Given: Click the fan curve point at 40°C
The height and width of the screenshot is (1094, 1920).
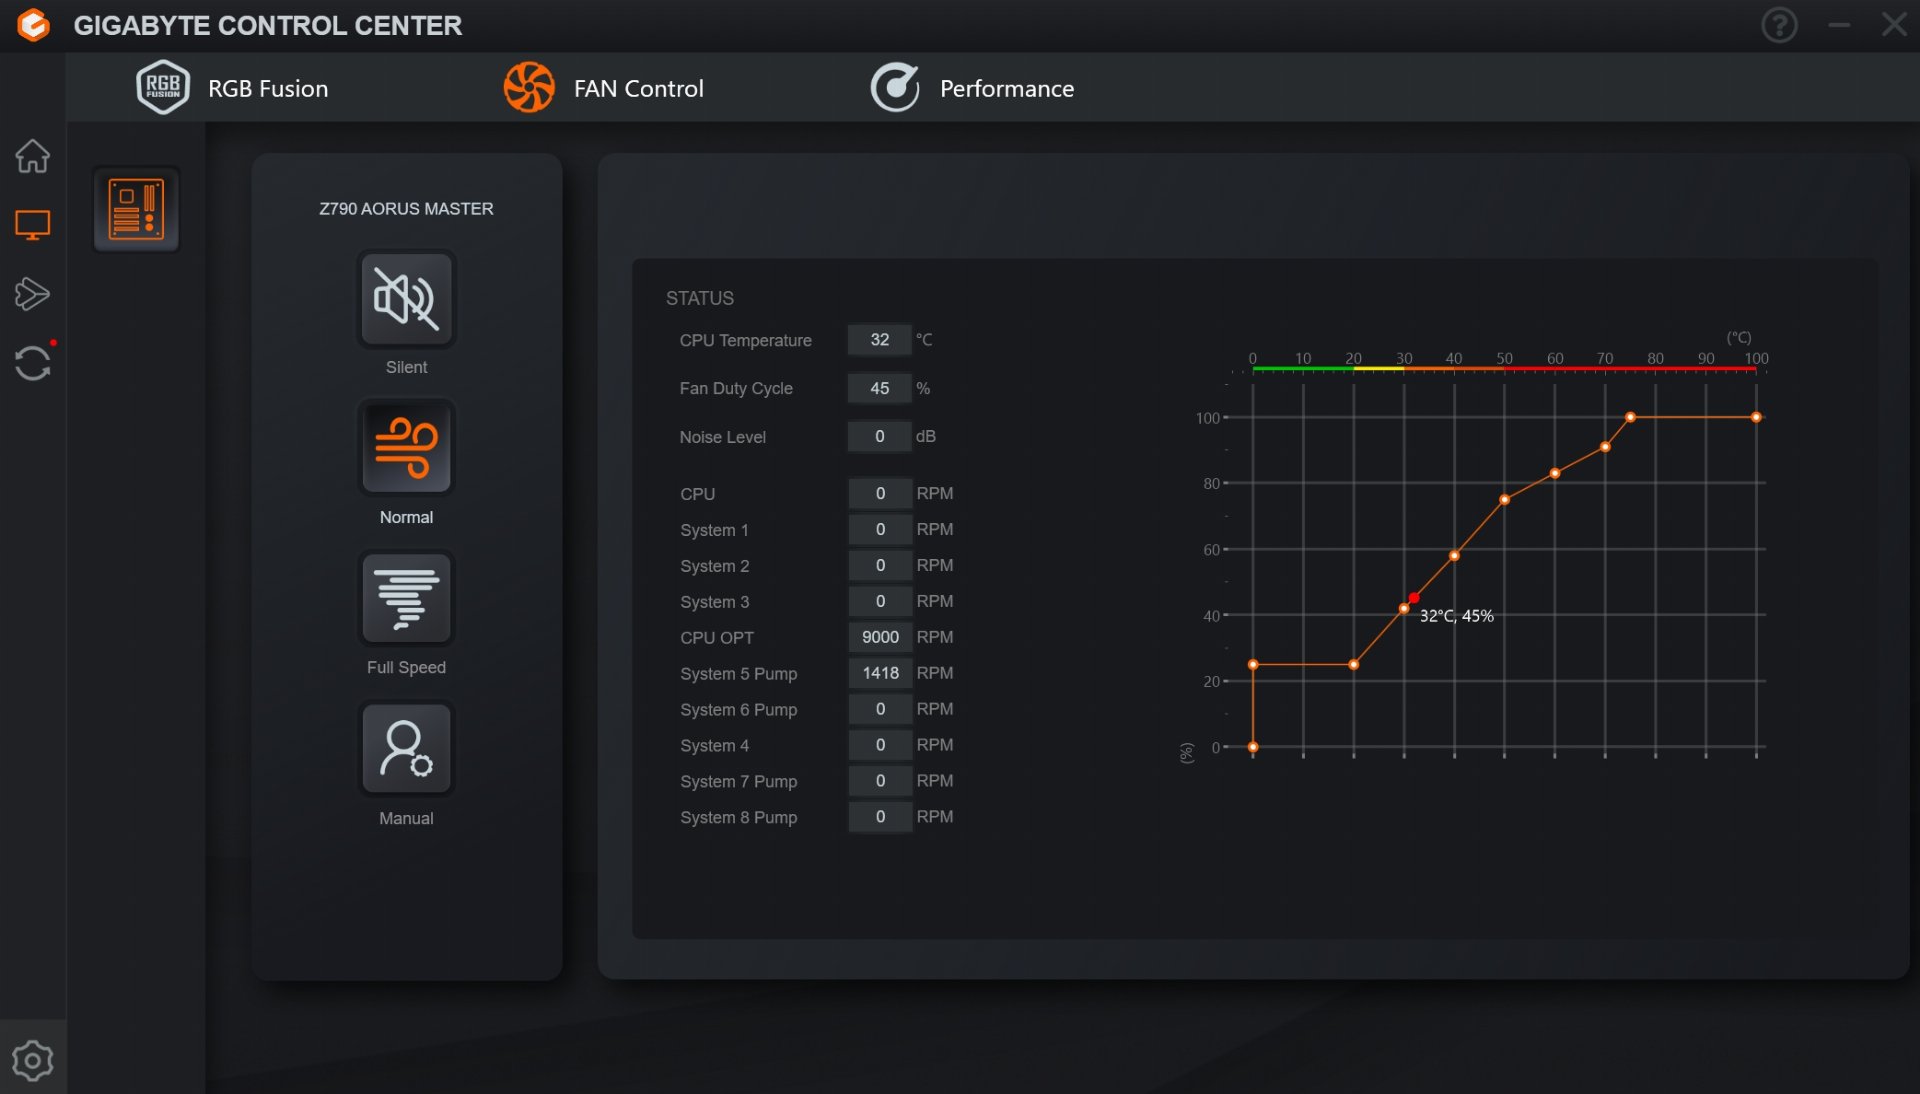Looking at the screenshot, I should pyautogui.click(x=1454, y=555).
